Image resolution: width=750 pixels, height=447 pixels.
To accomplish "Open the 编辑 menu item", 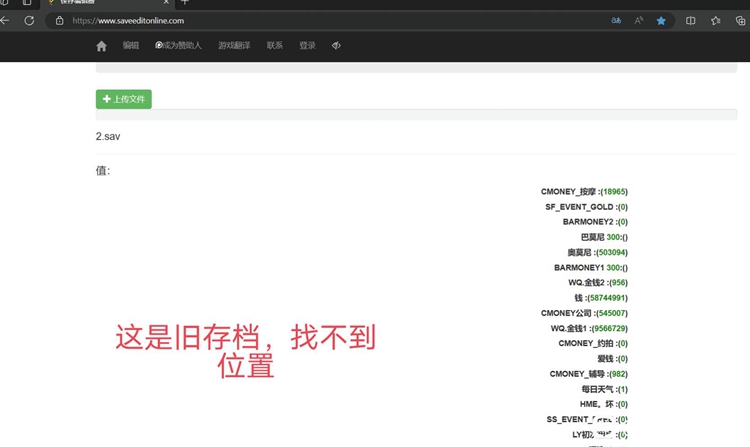I will 131,46.
